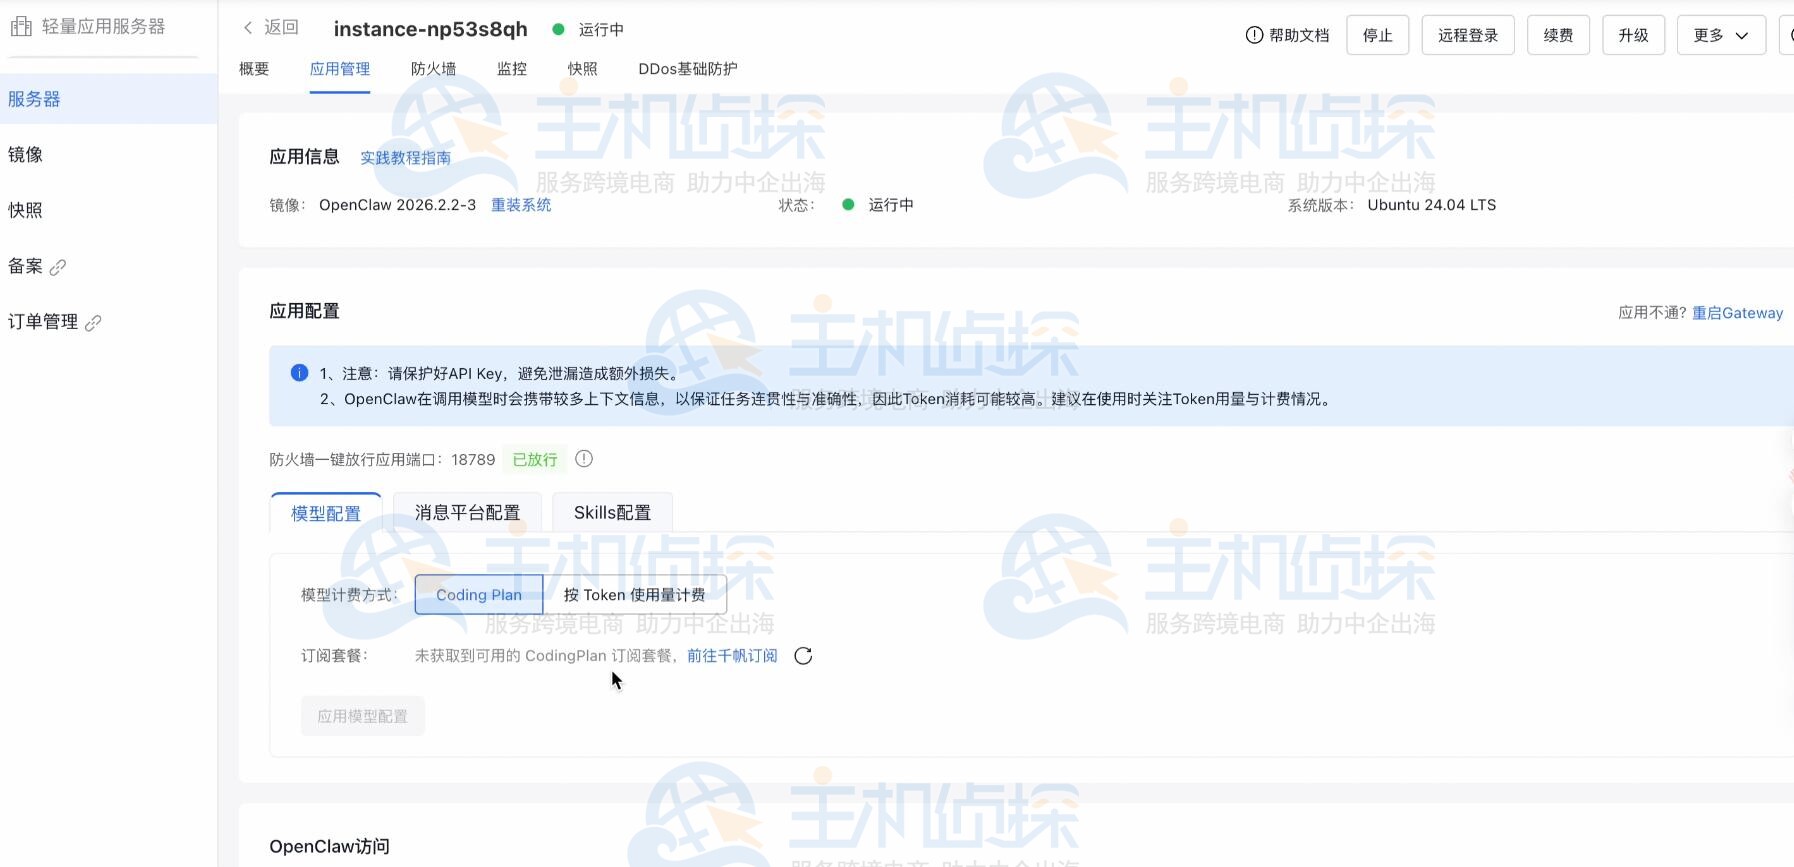Click the 应用信息 heading
The image size is (1794, 867).
(304, 157)
